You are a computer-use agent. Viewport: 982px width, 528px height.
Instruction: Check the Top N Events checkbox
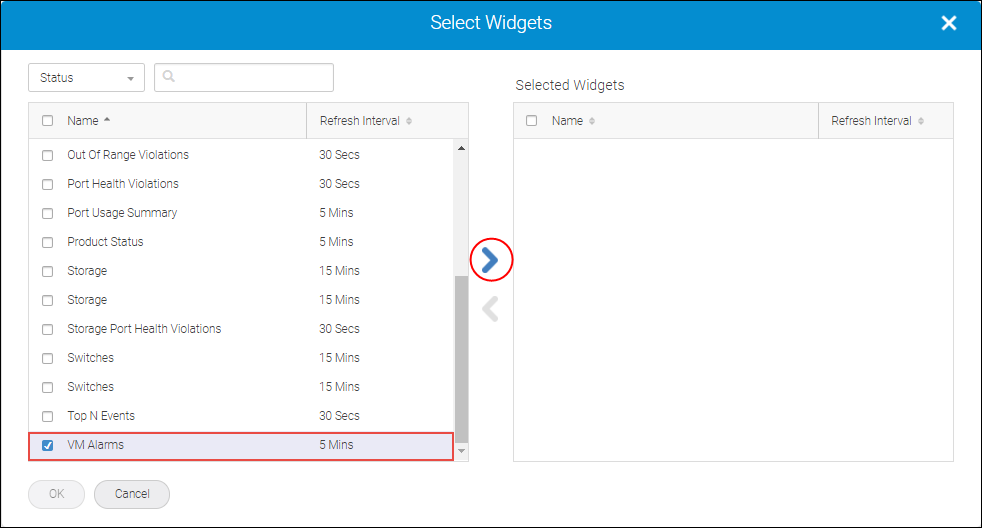[47, 416]
